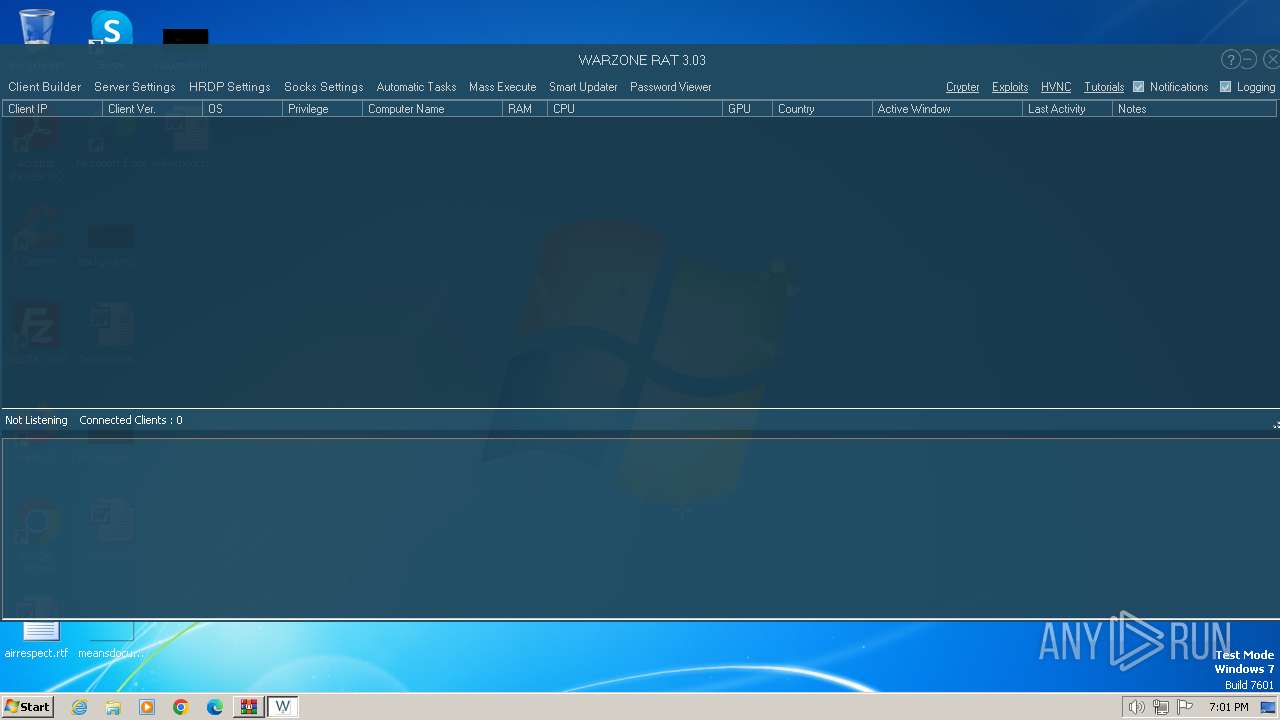Viewport: 1280px width, 720px height.
Task: Open the Client Builder menu
Action: [x=44, y=87]
